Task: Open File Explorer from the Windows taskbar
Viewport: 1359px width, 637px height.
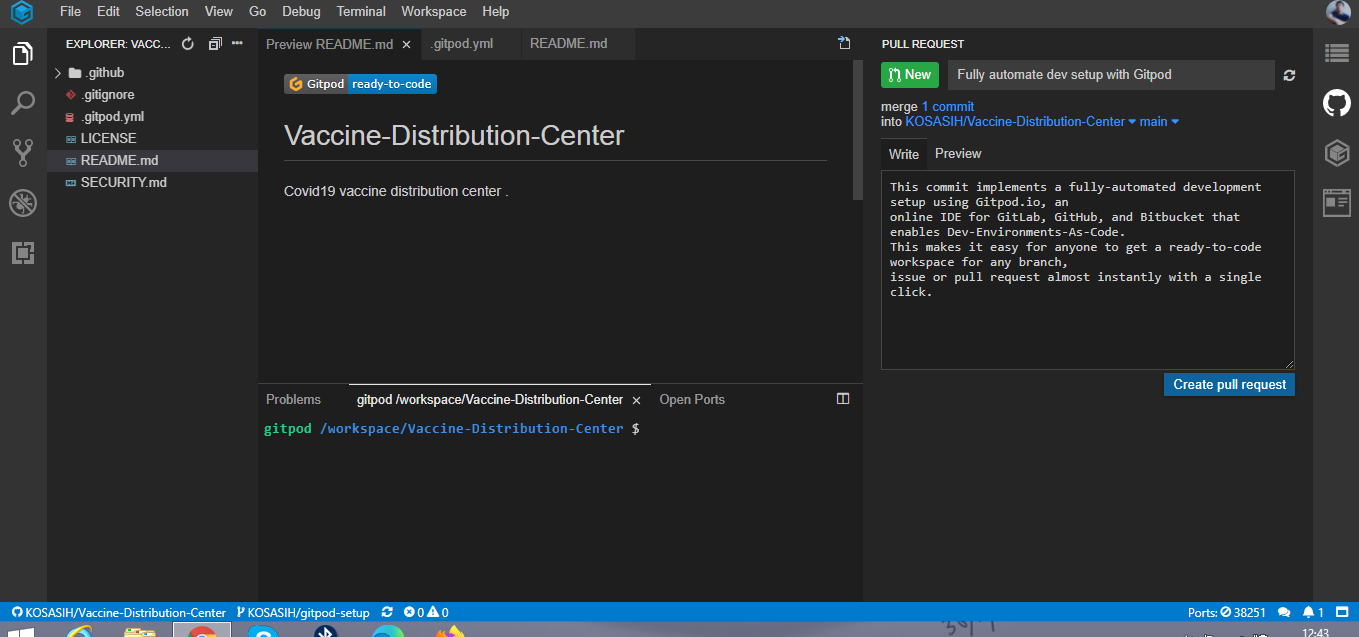Action: pos(140,632)
